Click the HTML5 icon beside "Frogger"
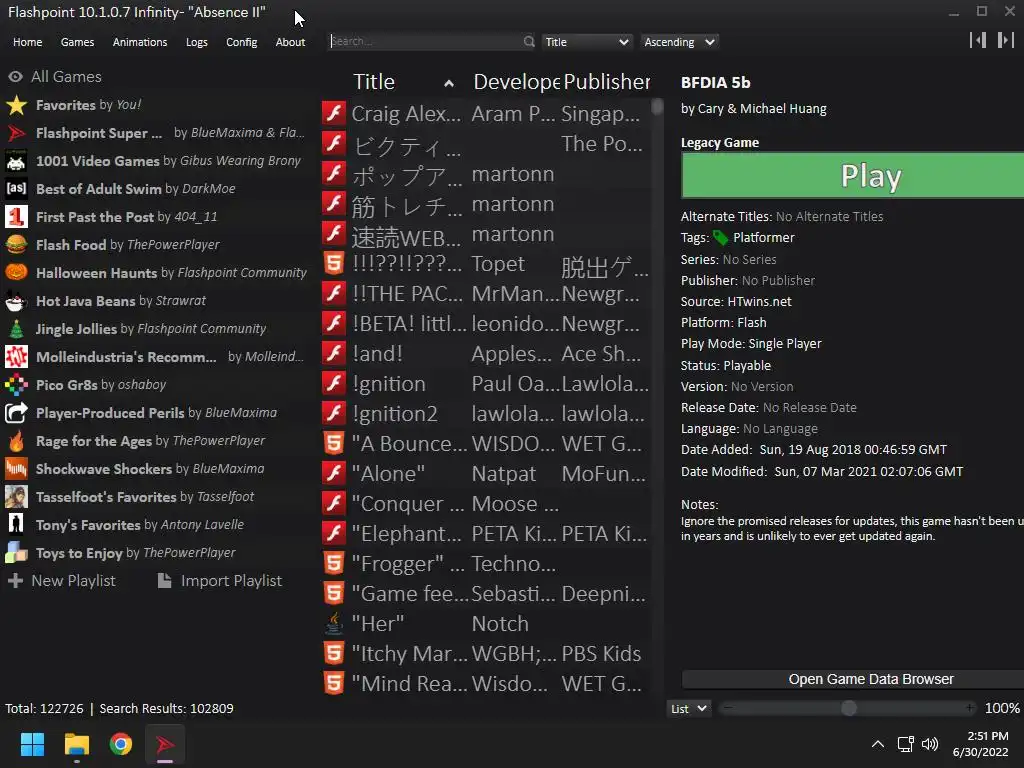This screenshot has height=768, width=1024. click(334, 563)
